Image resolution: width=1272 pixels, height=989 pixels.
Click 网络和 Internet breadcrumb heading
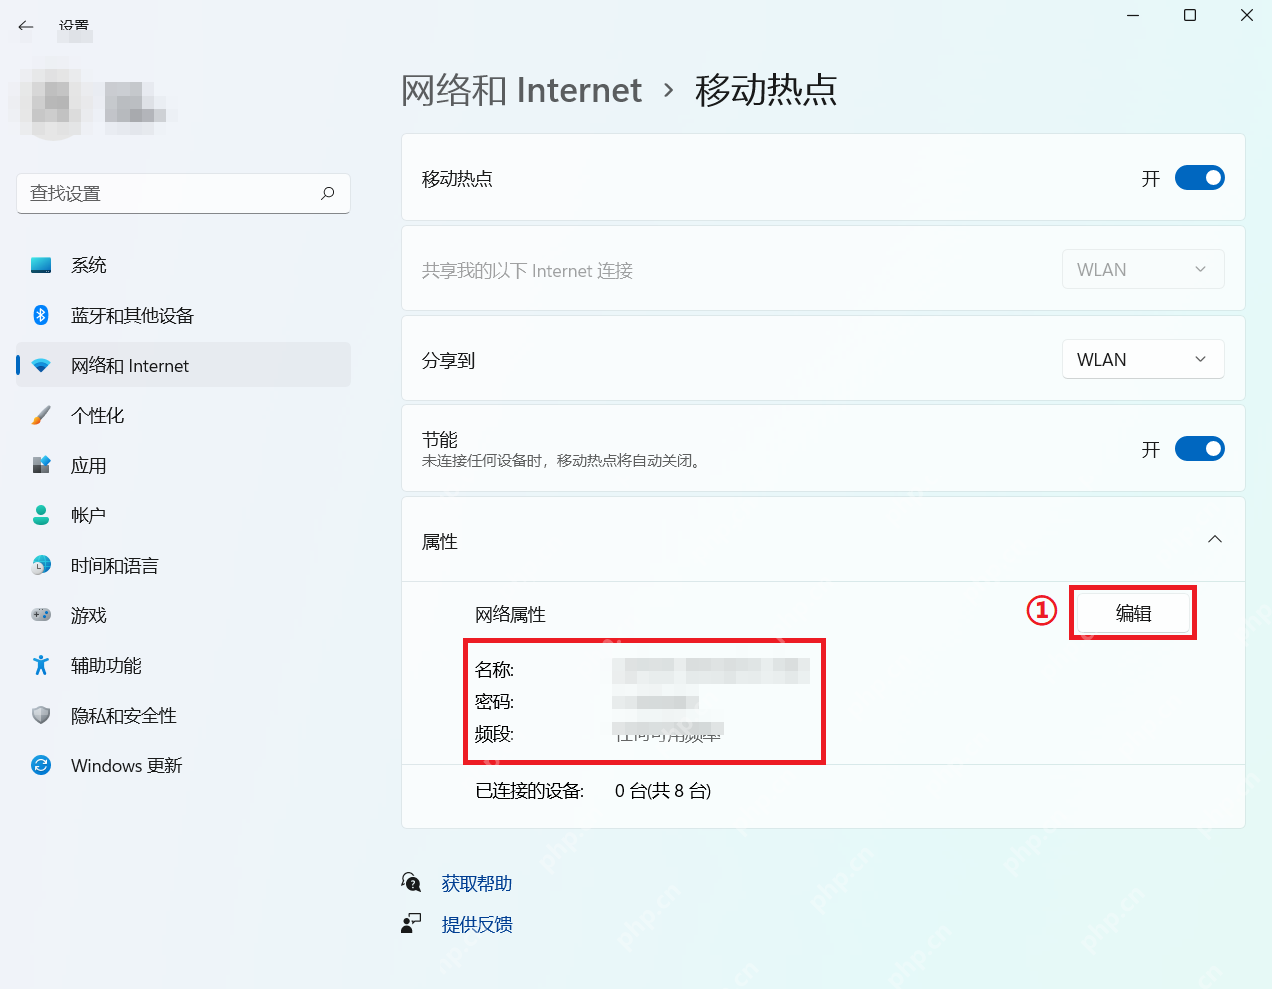pyautogui.click(x=521, y=90)
